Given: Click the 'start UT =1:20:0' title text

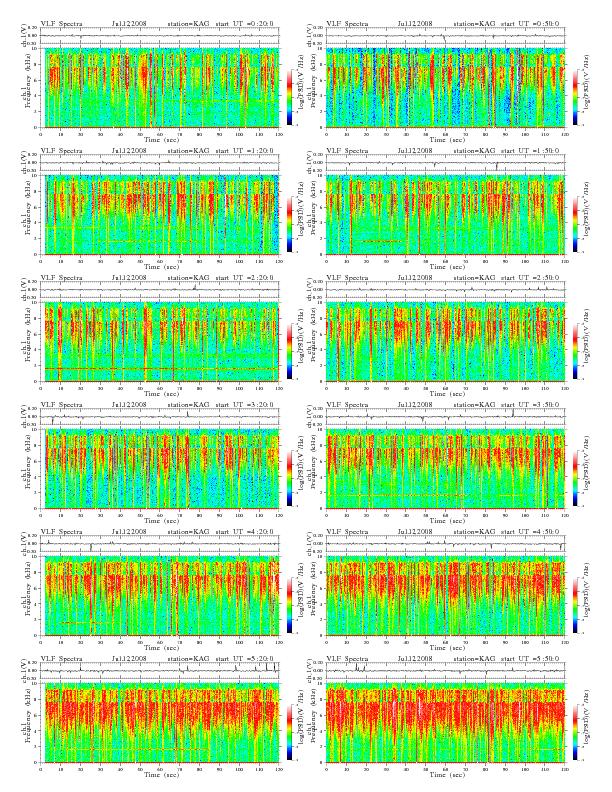Looking at the screenshot, I should pos(244,151).
